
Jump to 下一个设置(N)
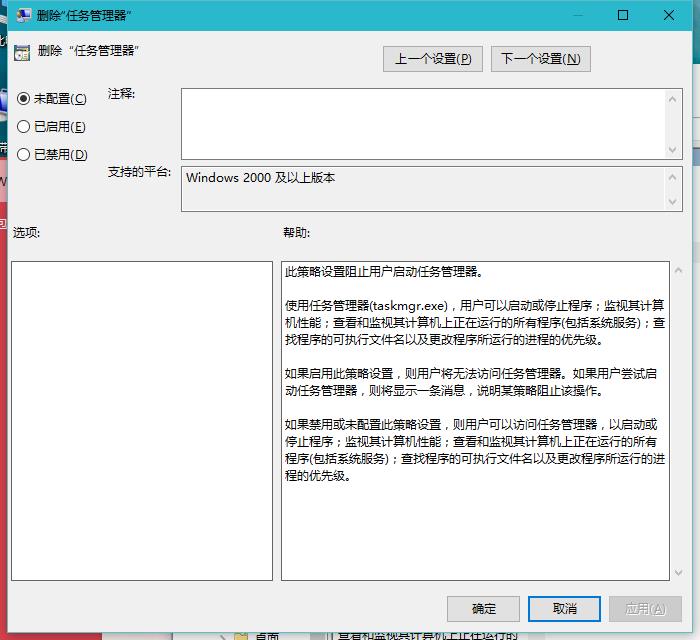540,59
